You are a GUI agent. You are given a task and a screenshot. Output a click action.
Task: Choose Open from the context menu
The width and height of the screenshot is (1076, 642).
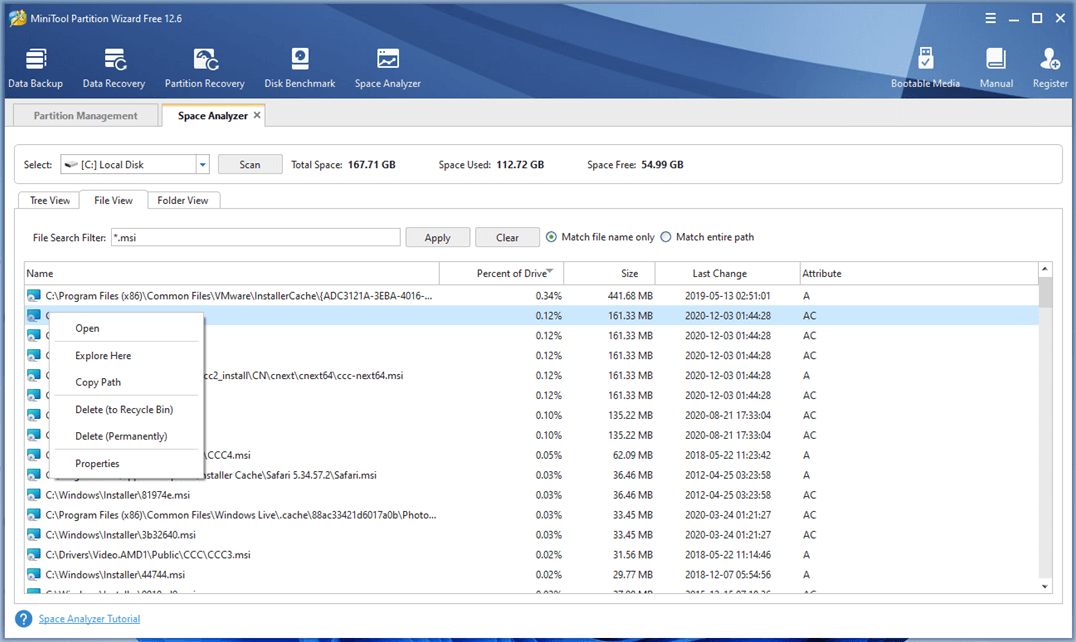pos(87,328)
